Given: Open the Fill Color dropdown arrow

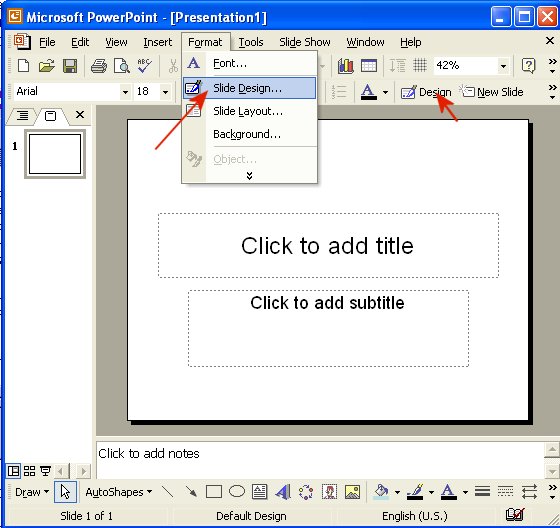Looking at the screenshot, I should (x=397, y=492).
